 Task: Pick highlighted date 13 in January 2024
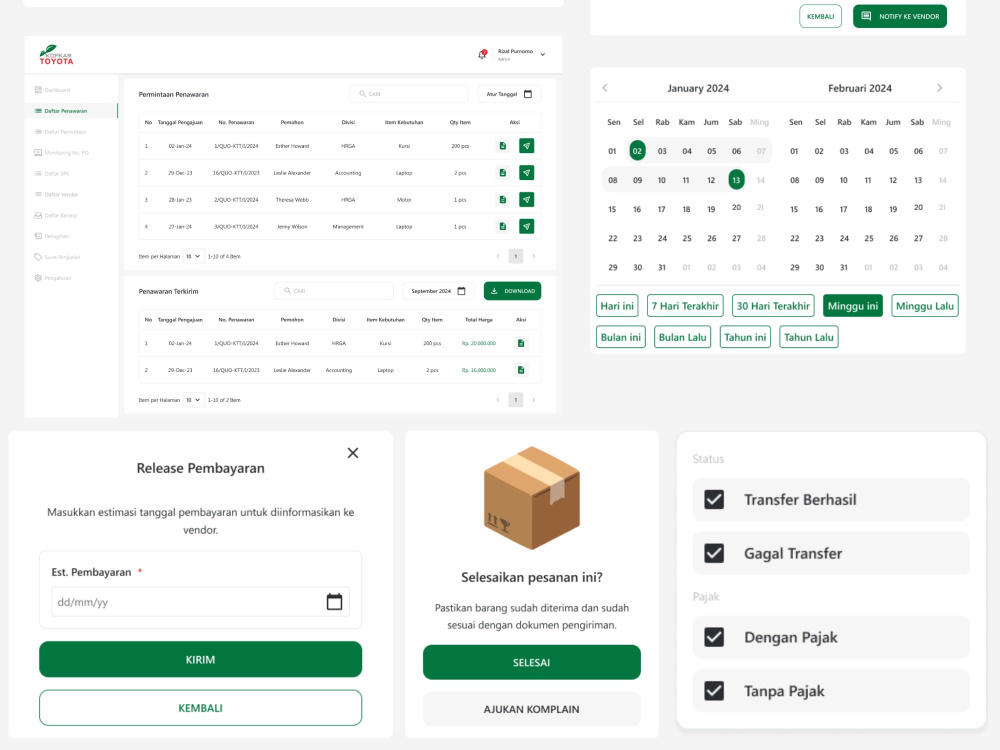736,180
